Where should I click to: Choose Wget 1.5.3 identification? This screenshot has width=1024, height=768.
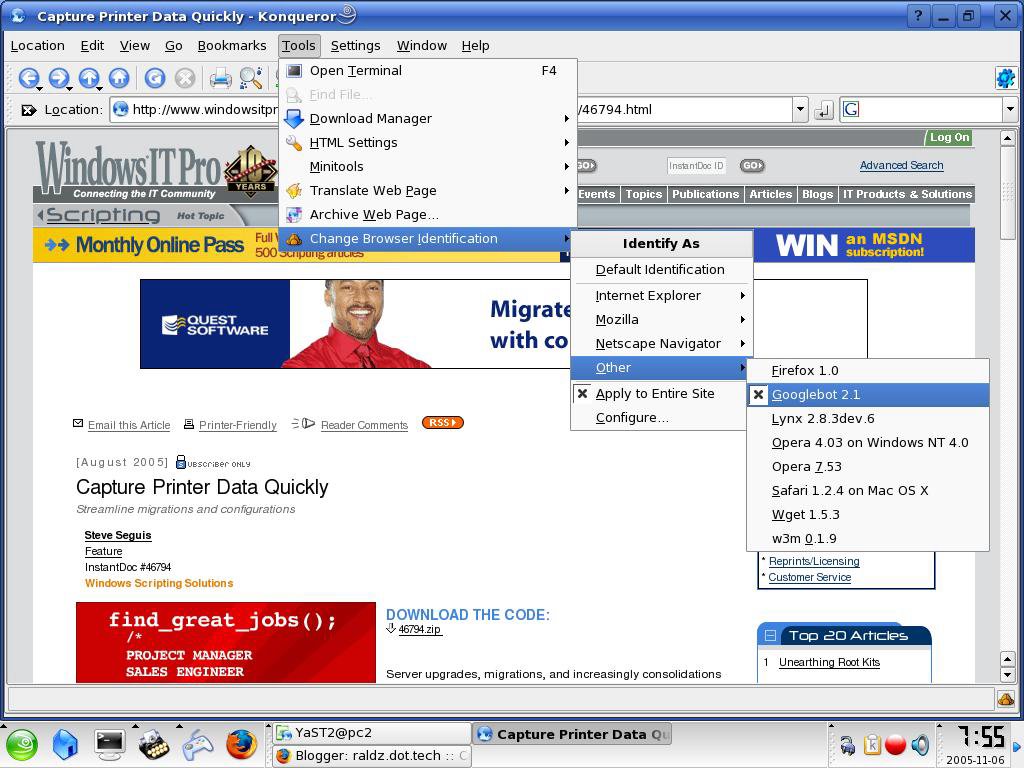point(868,515)
